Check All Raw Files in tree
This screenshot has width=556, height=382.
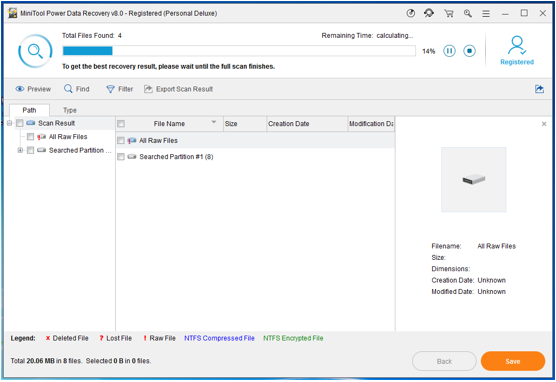click(x=30, y=137)
